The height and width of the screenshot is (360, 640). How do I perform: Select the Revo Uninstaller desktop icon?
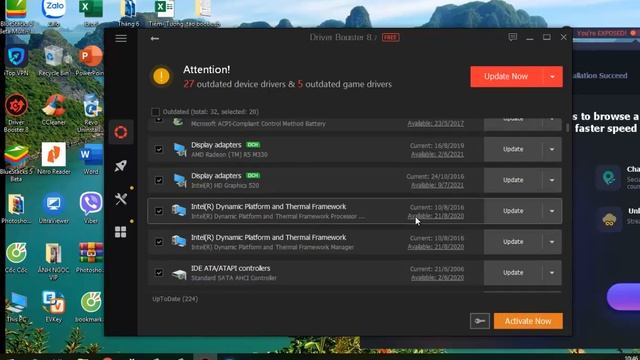[x=91, y=113]
